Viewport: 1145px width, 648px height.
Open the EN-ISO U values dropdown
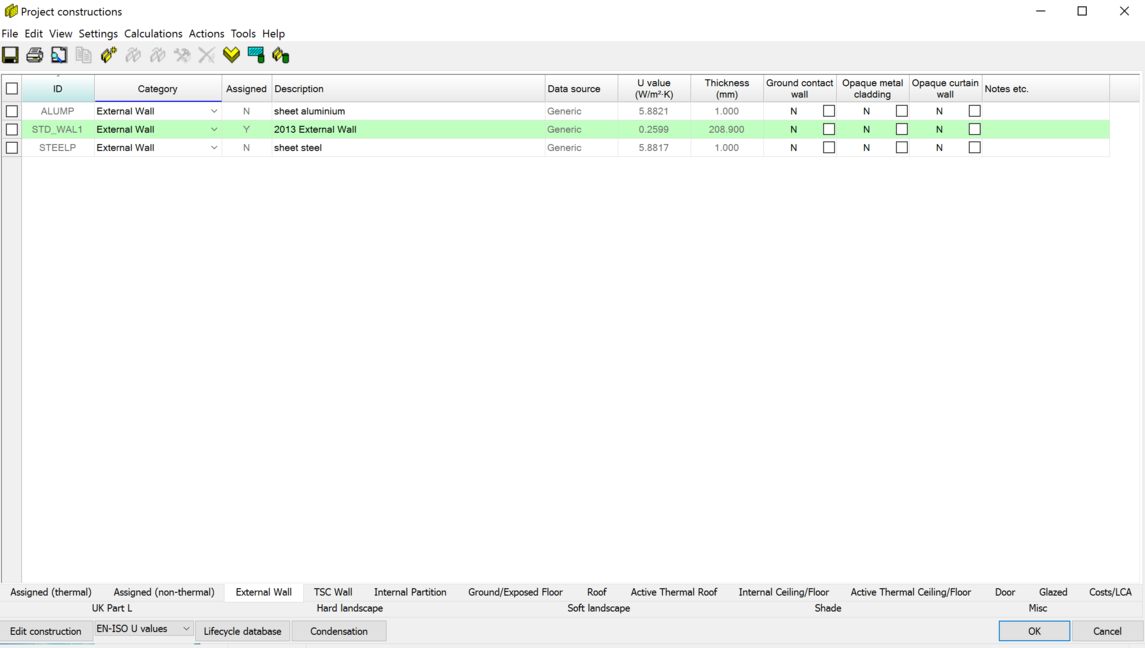pyautogui.click(x=186, y=629)
